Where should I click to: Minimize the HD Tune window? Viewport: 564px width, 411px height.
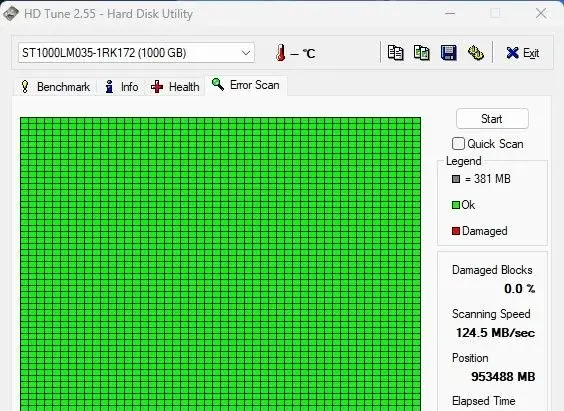point(450,14)
